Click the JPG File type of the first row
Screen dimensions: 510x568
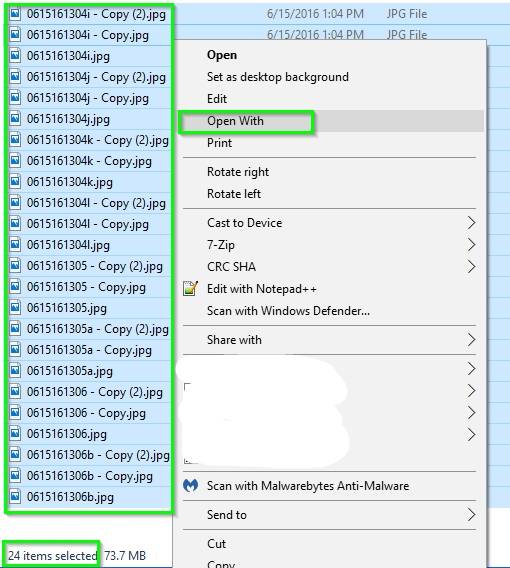[407, 14]
